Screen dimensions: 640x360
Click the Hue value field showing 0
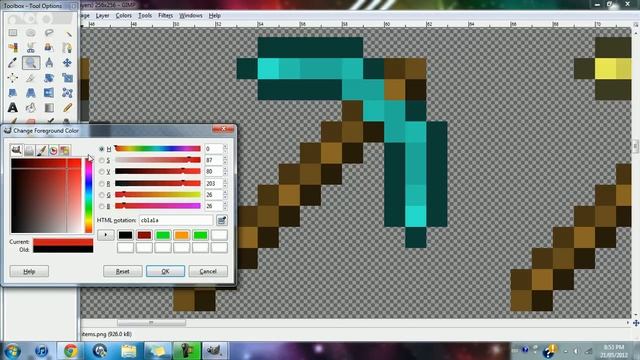coord(213,149)
